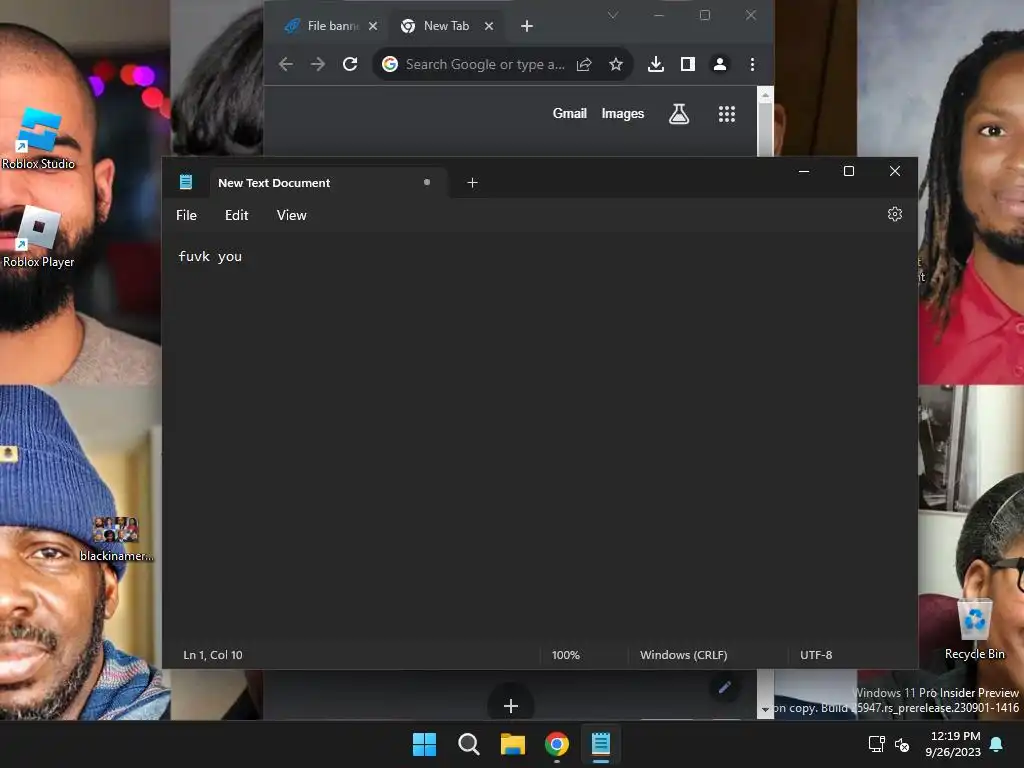Viewport: 1024px width, 768px height.
Task: Open Chrome tab search dropdown arrow
Action: click(x=613, y=15)
